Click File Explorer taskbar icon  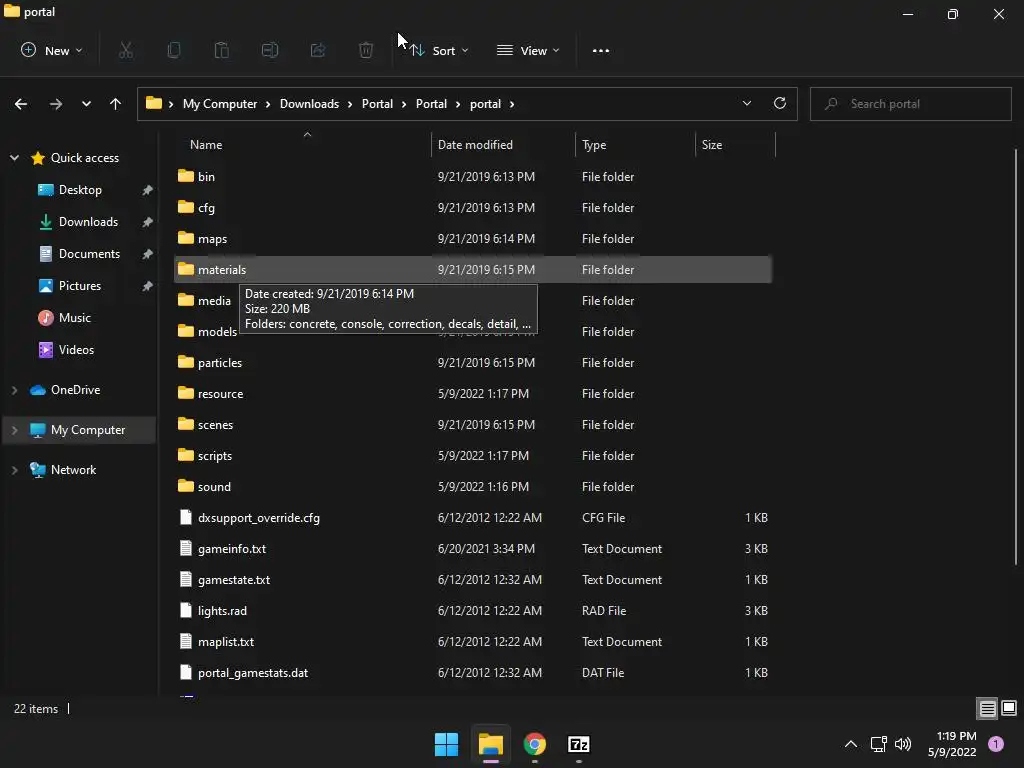pyautogui.click(x=490, y=744)
